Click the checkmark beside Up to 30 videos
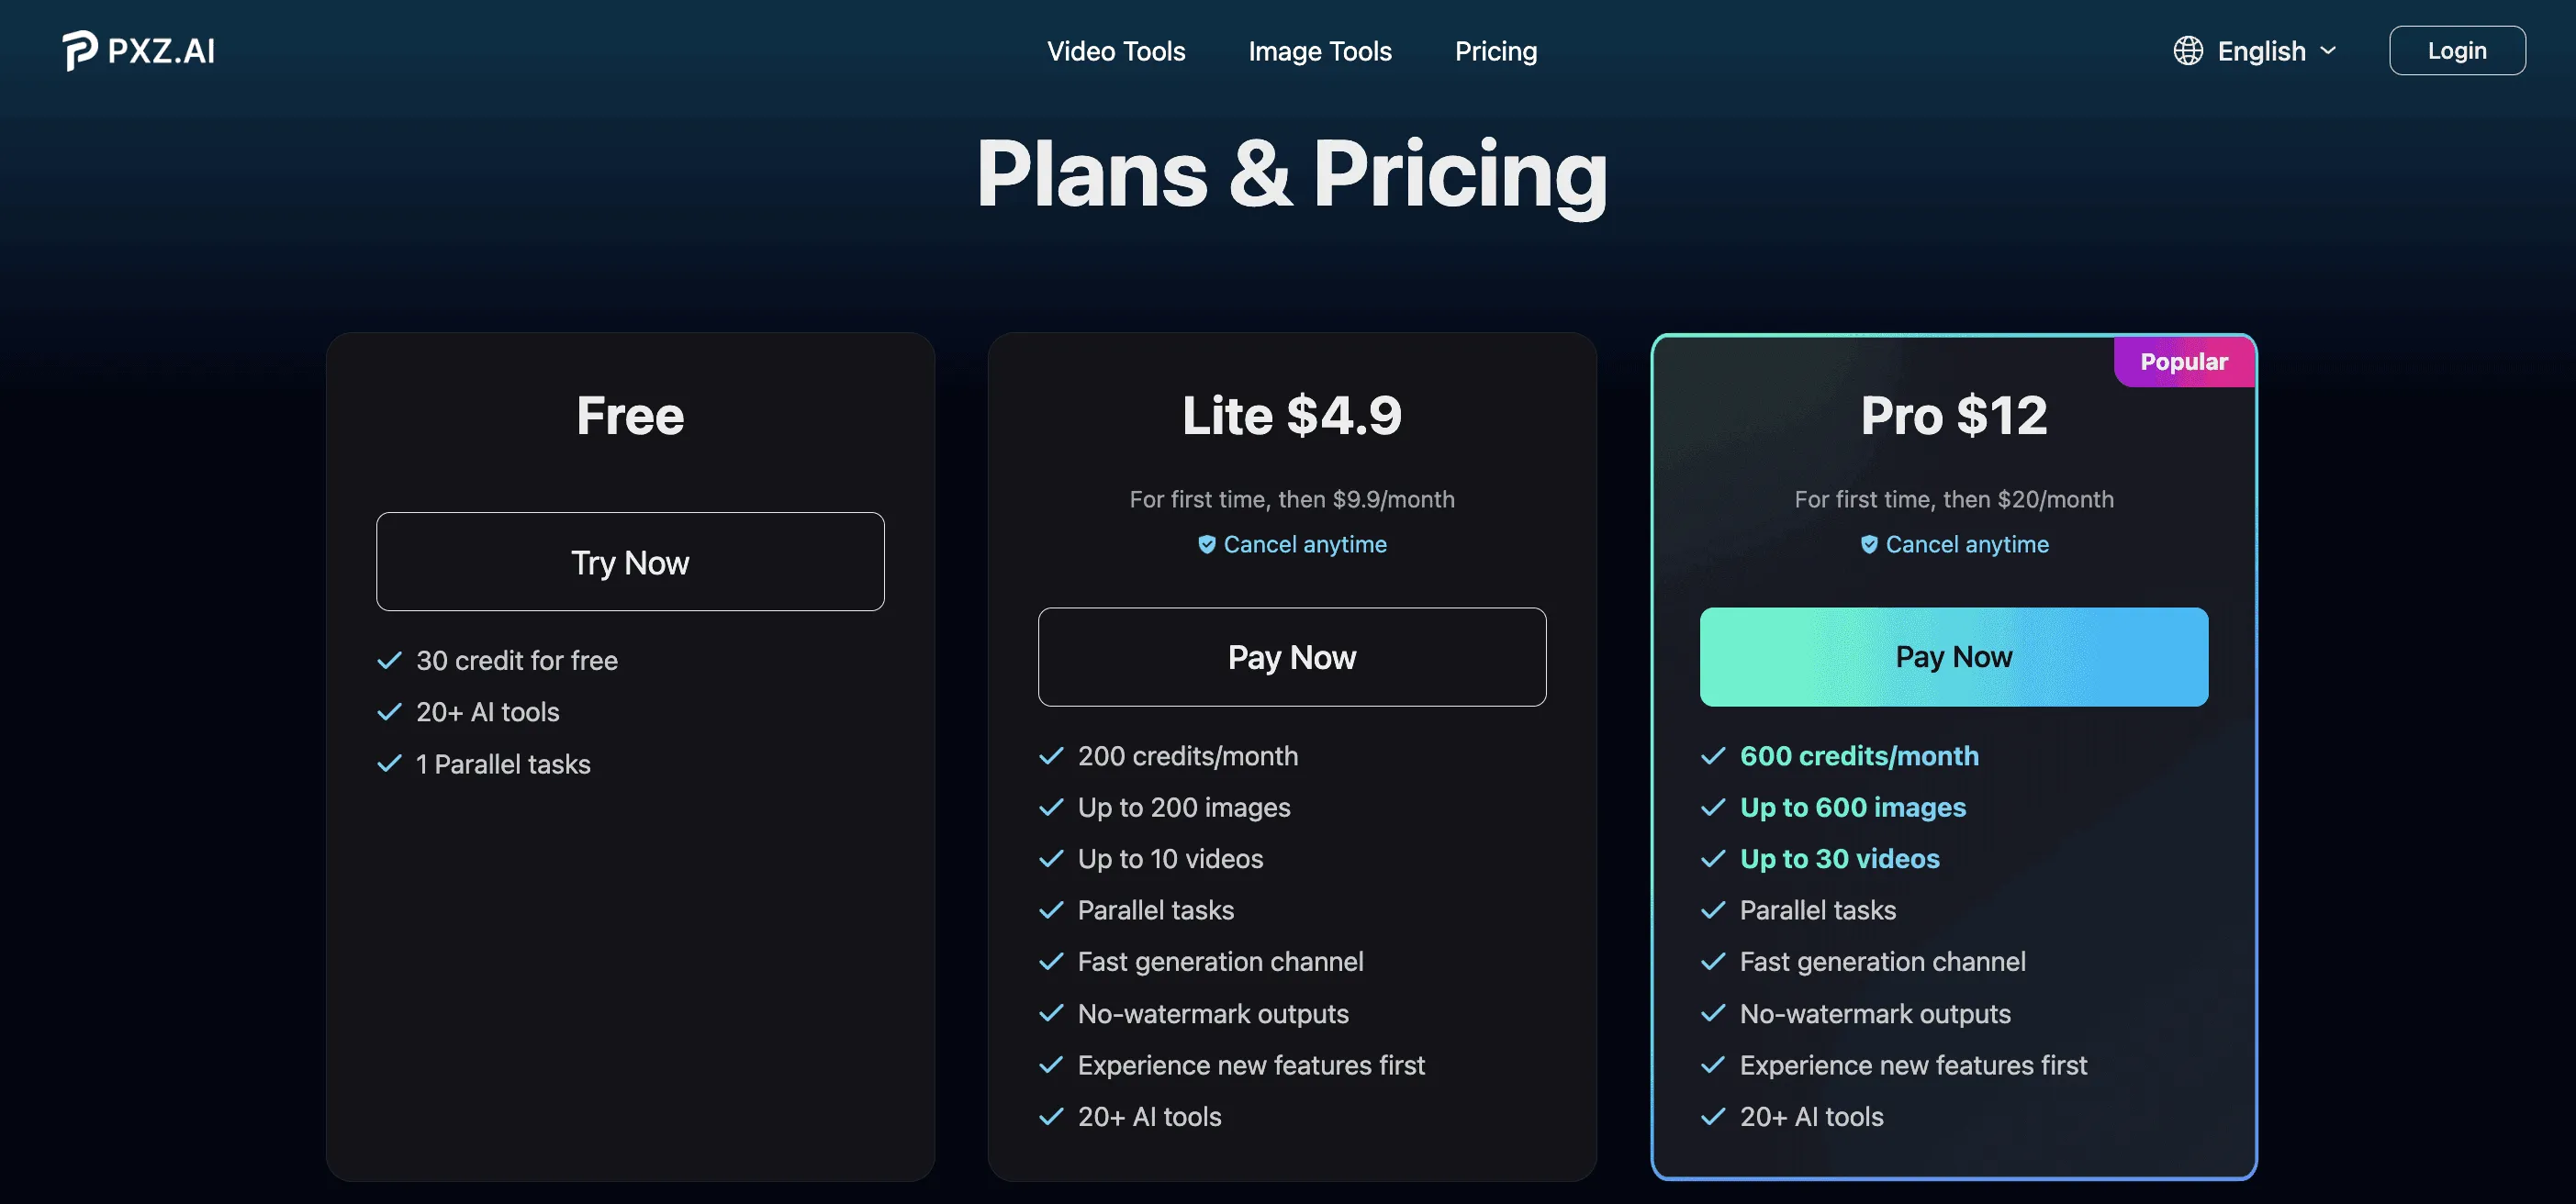2576x1204 pixels. coord(1714,858)
